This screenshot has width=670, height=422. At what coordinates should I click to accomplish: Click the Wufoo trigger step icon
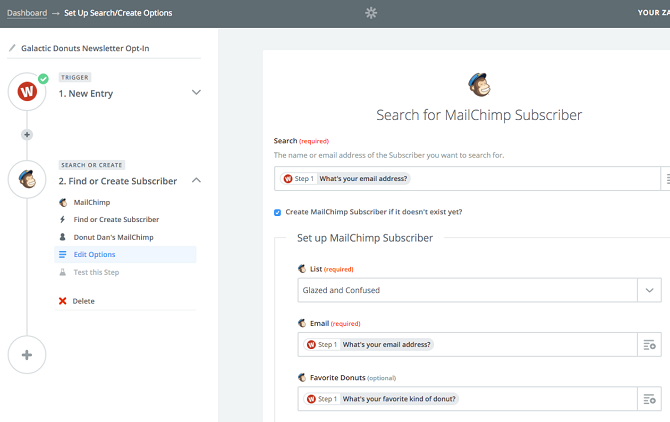click(27, 91)
